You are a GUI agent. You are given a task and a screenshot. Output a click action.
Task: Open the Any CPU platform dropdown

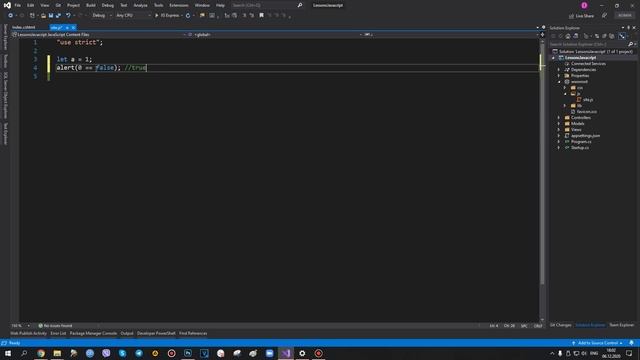click(133, 16)
